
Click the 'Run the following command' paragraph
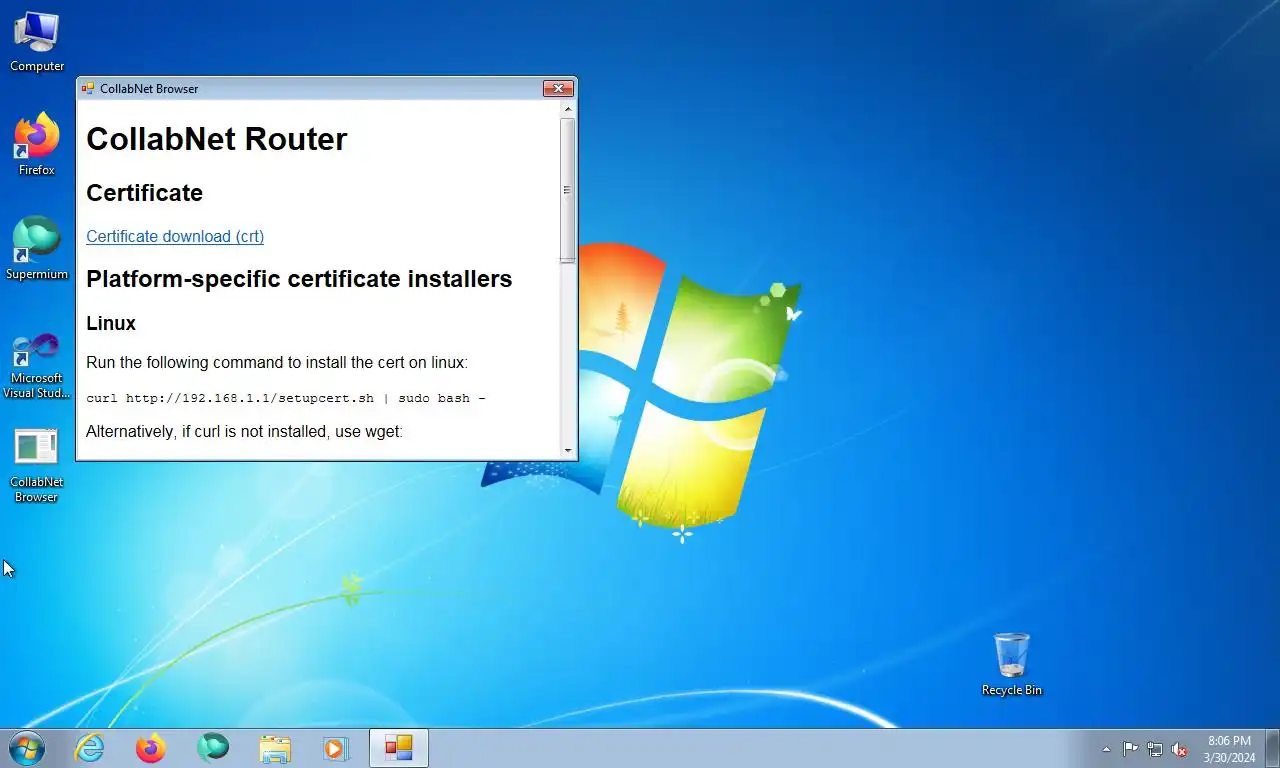(277, 362)
